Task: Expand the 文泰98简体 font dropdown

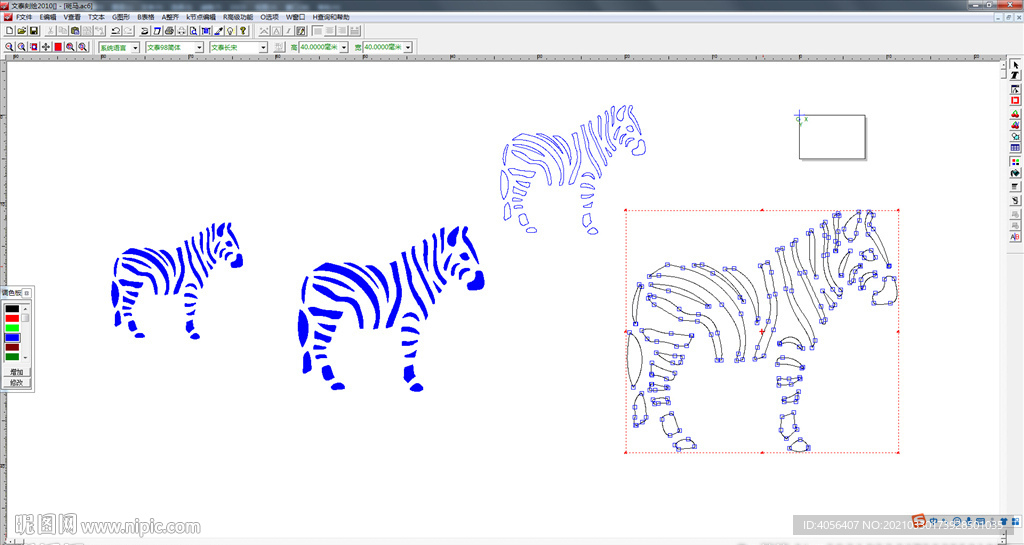Action: (x=199, y=47)
